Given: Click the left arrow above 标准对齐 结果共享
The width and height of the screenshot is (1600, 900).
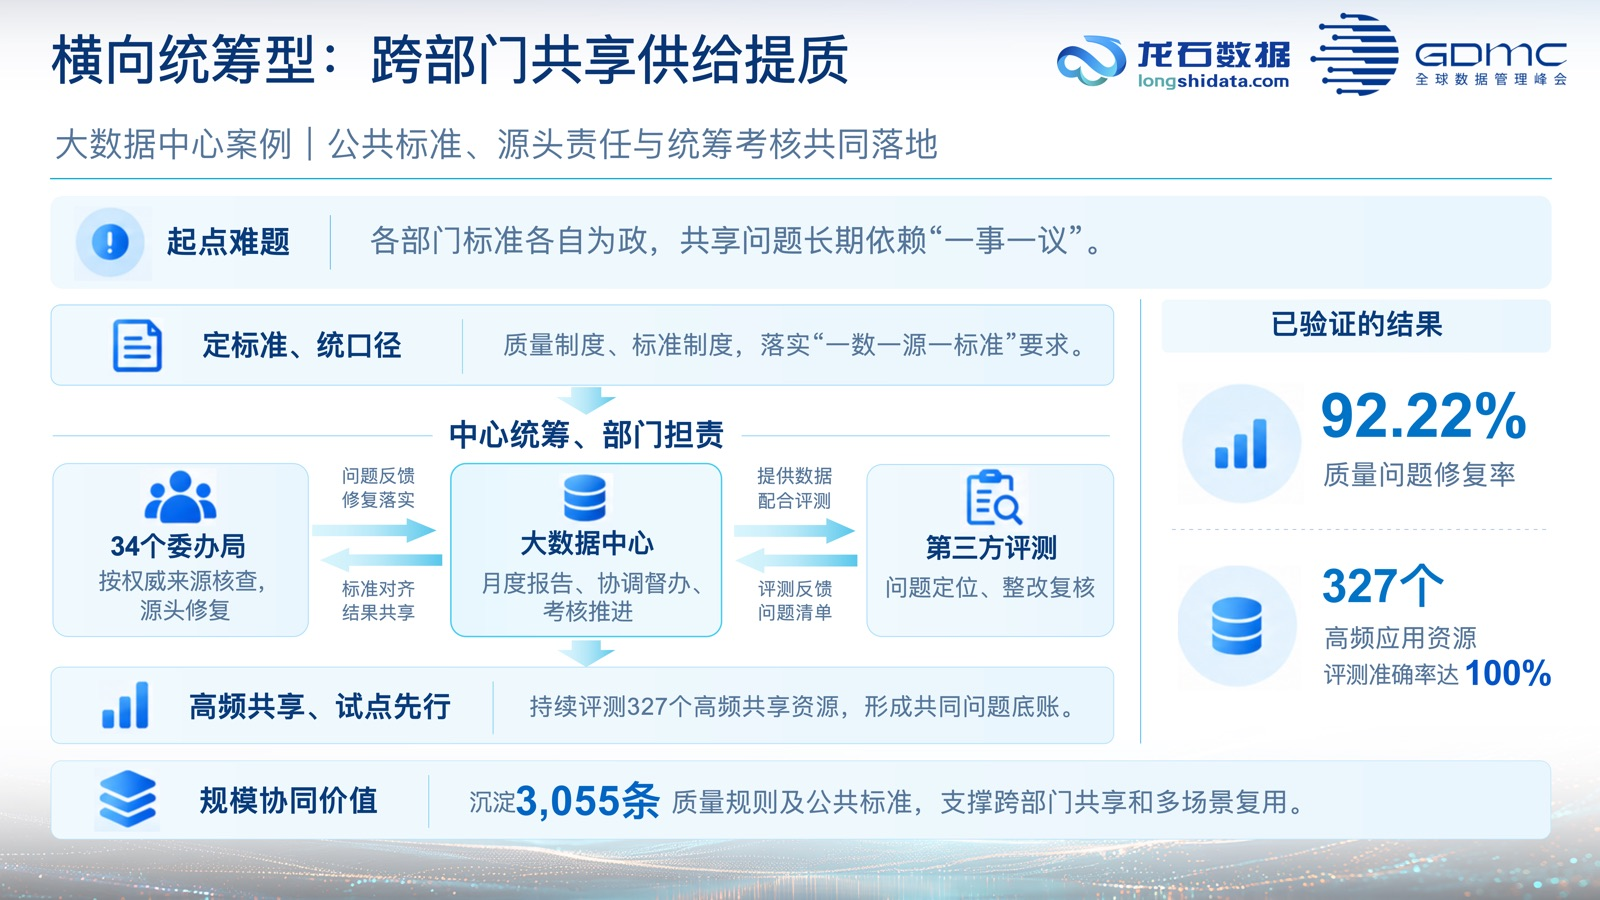Looking at the screenshot, I should (382, 560).
